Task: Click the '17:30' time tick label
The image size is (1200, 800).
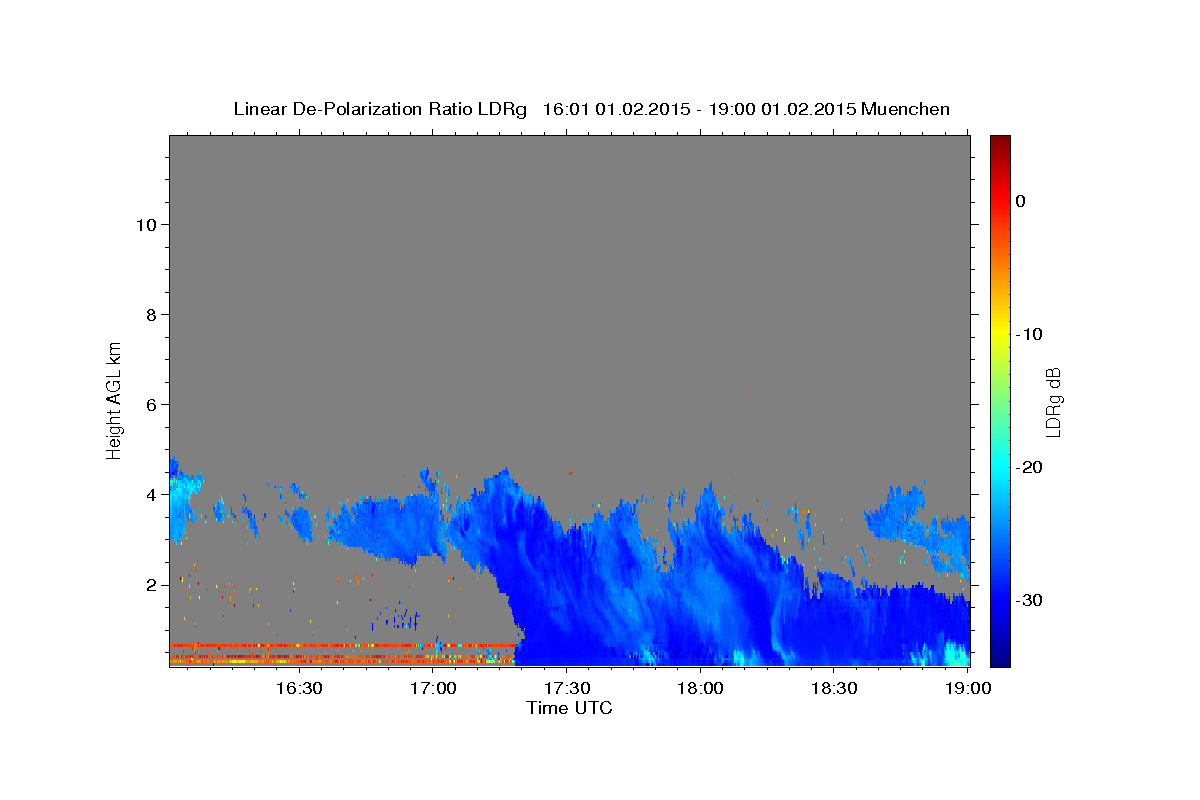Action: coord(567,689)
